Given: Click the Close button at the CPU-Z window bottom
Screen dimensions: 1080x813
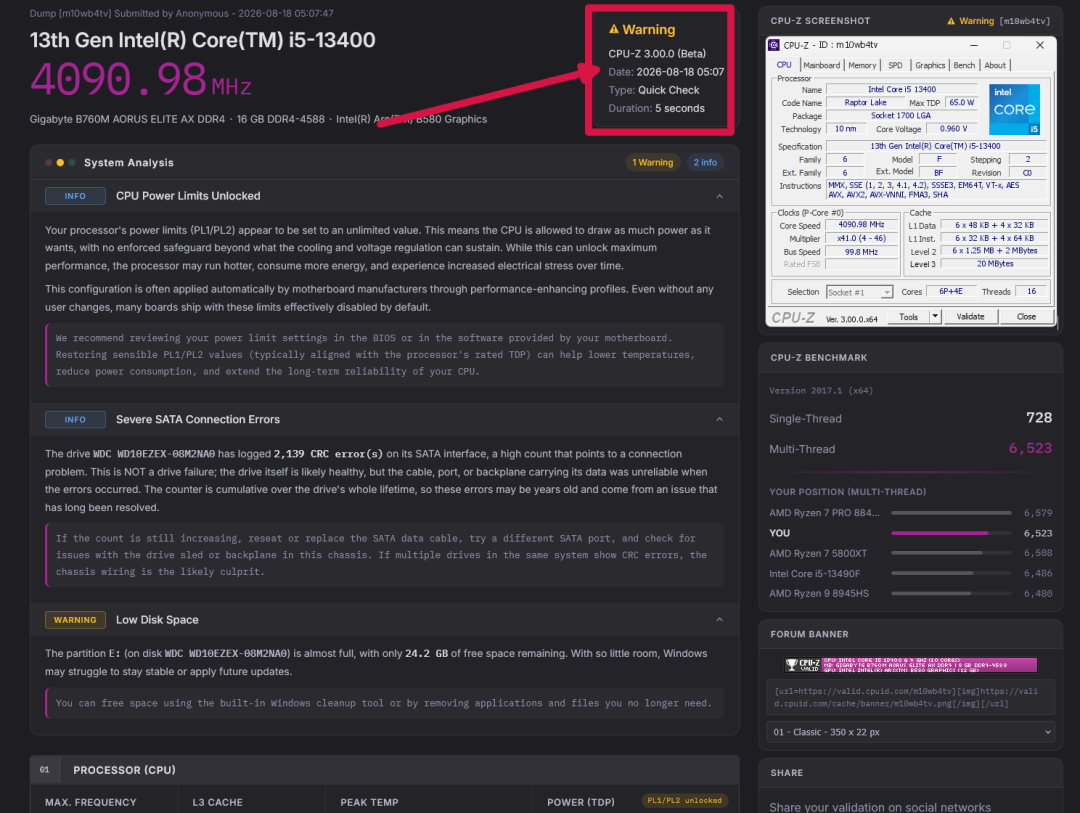Looking at the screenshot, I should [x=1026, y=317].
